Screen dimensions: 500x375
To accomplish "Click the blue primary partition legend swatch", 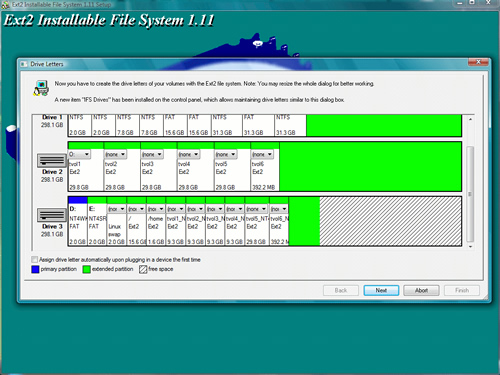I will 35,269.
